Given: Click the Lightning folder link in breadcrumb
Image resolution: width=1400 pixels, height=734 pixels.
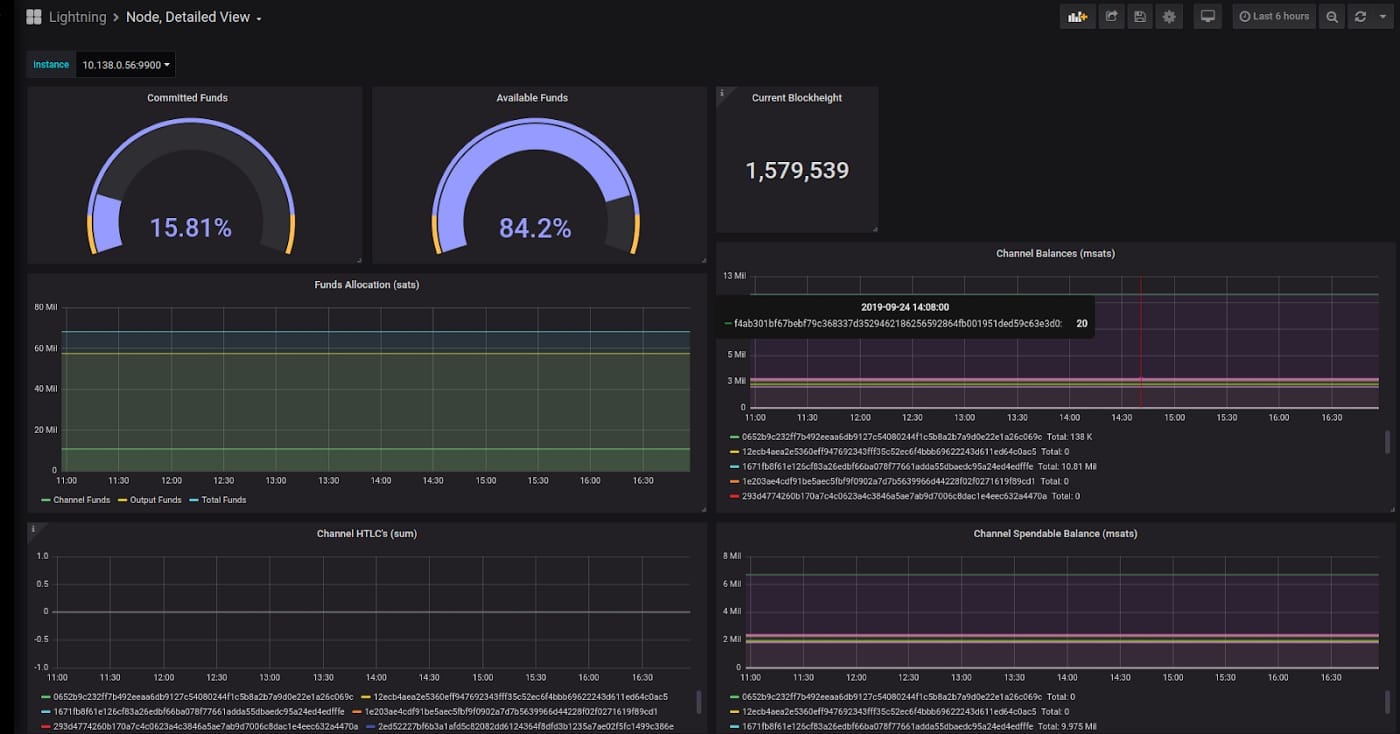Looking at the screenshot, I should (79, 17).
